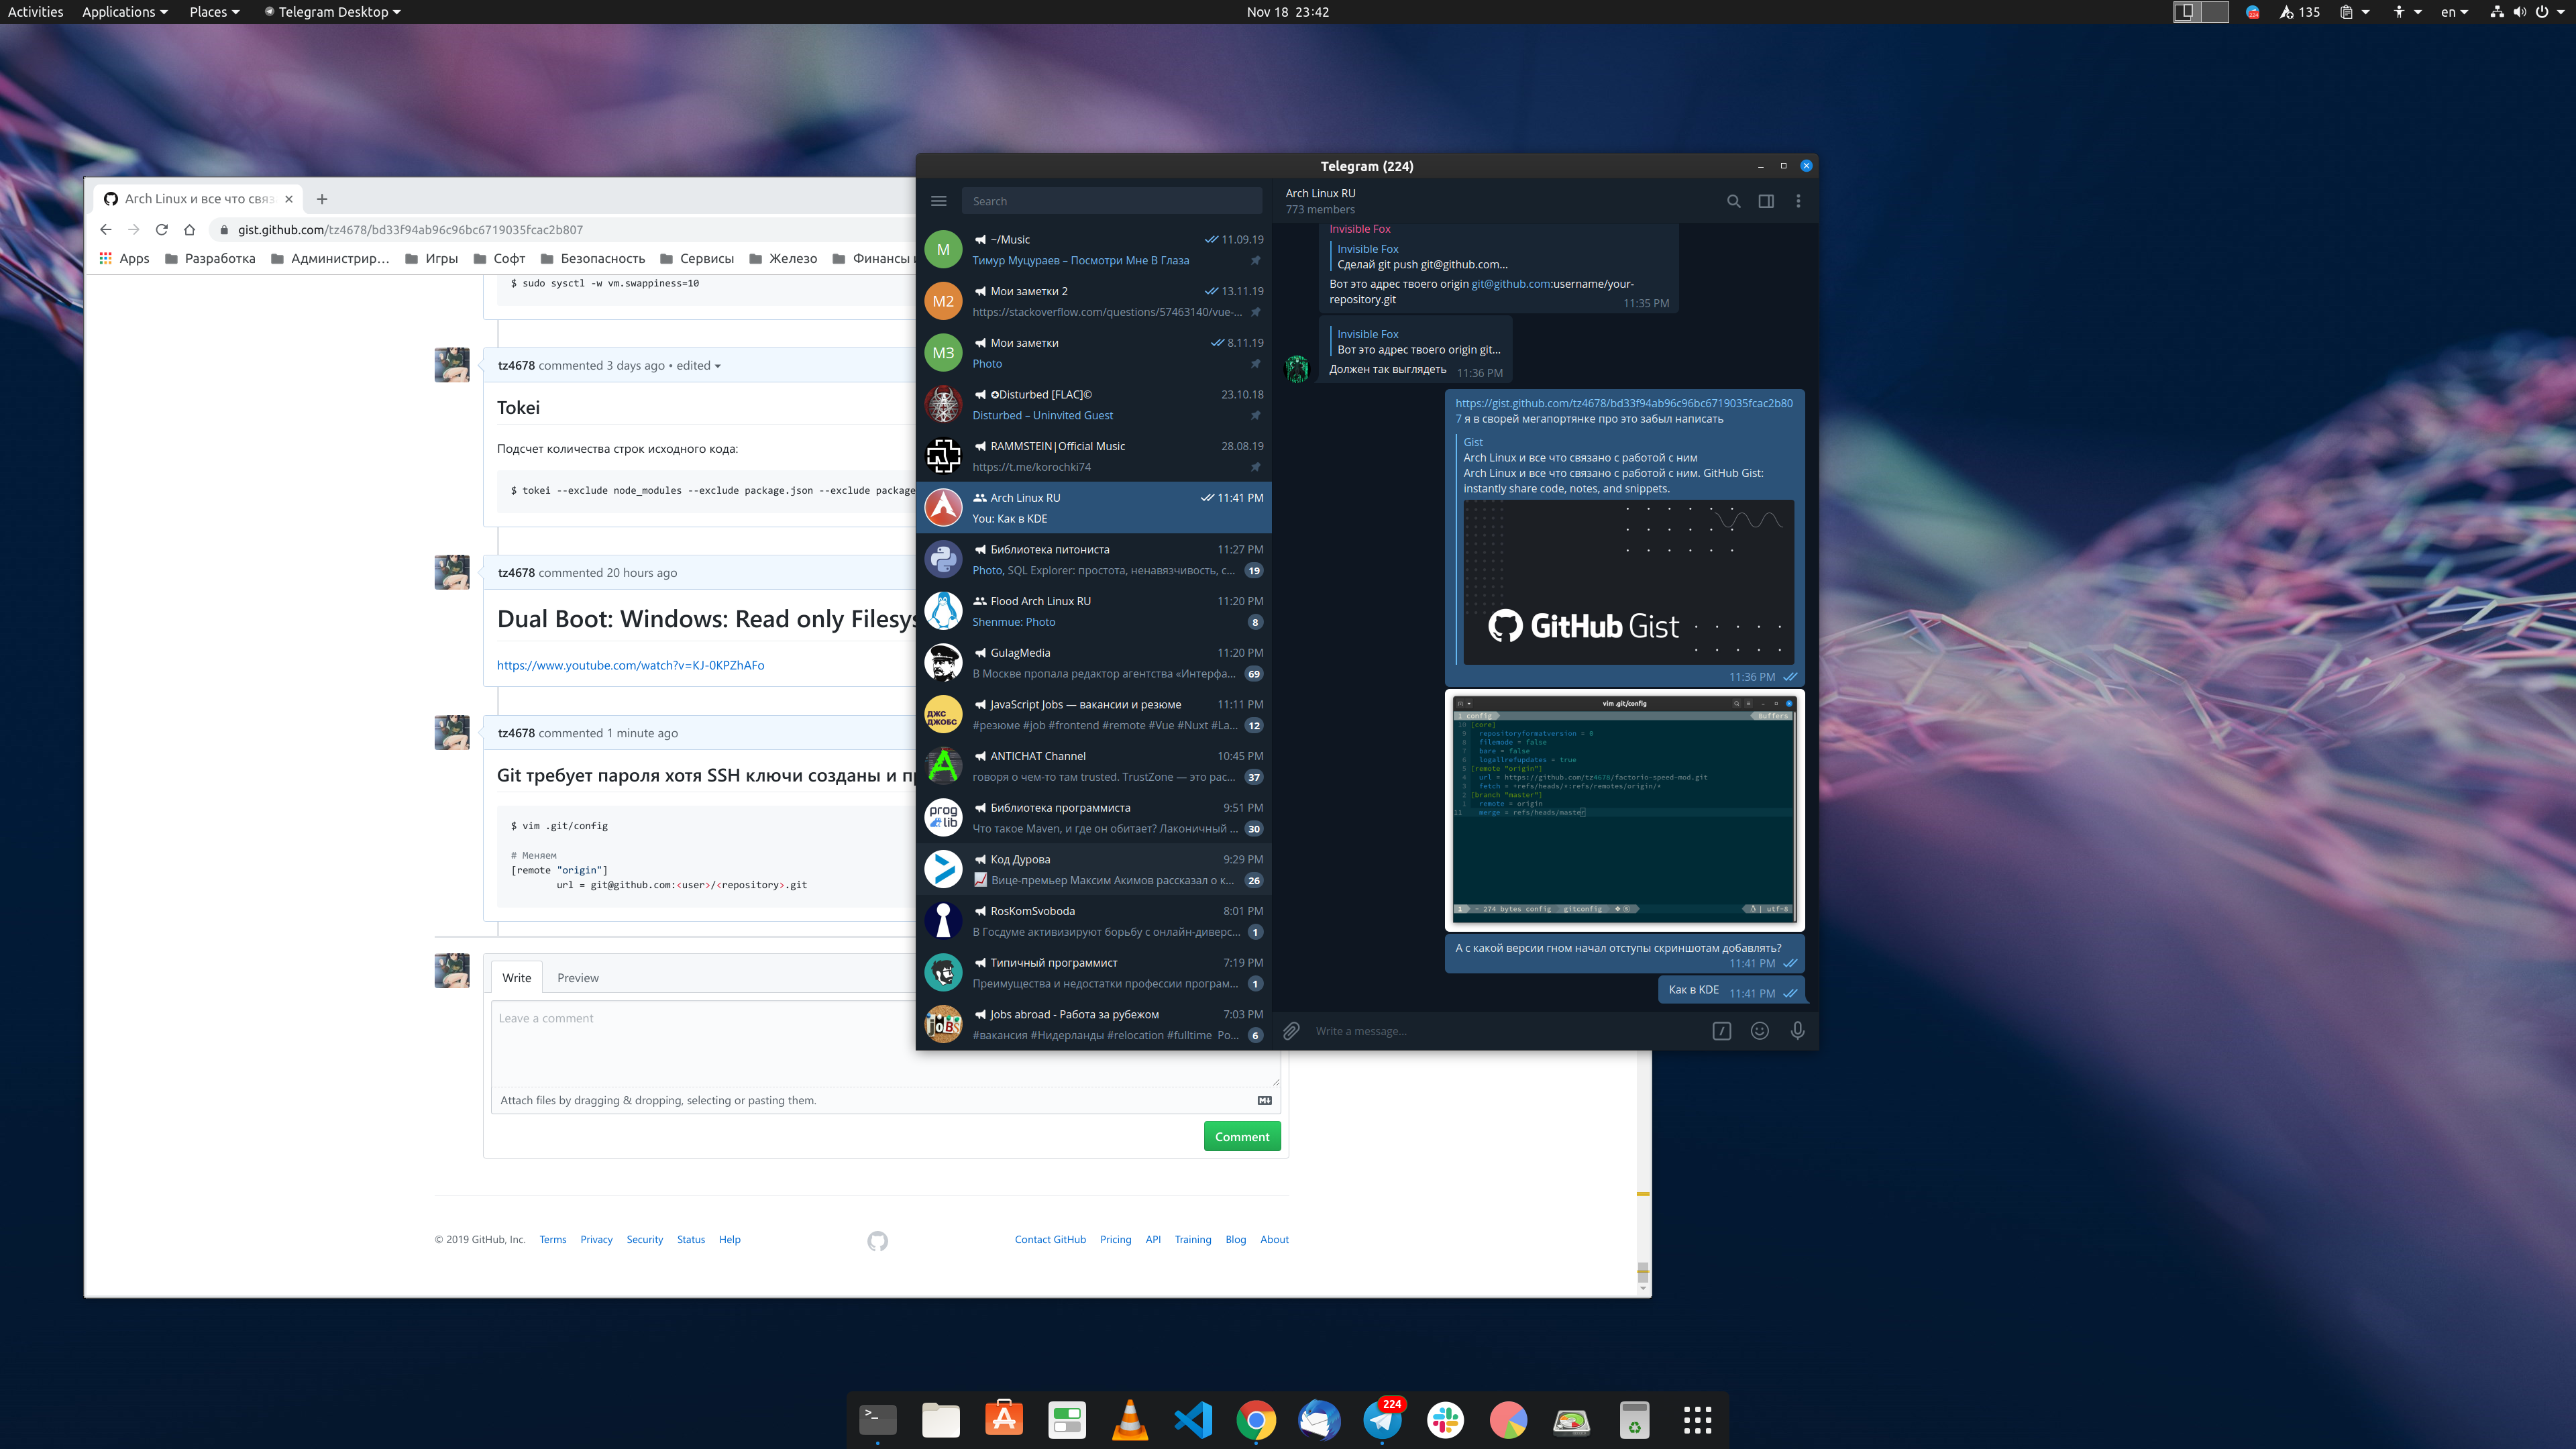Screen dimensions: 2576x1449
Task: Click the Chrome home icon
Action: (x=190, y=229)
